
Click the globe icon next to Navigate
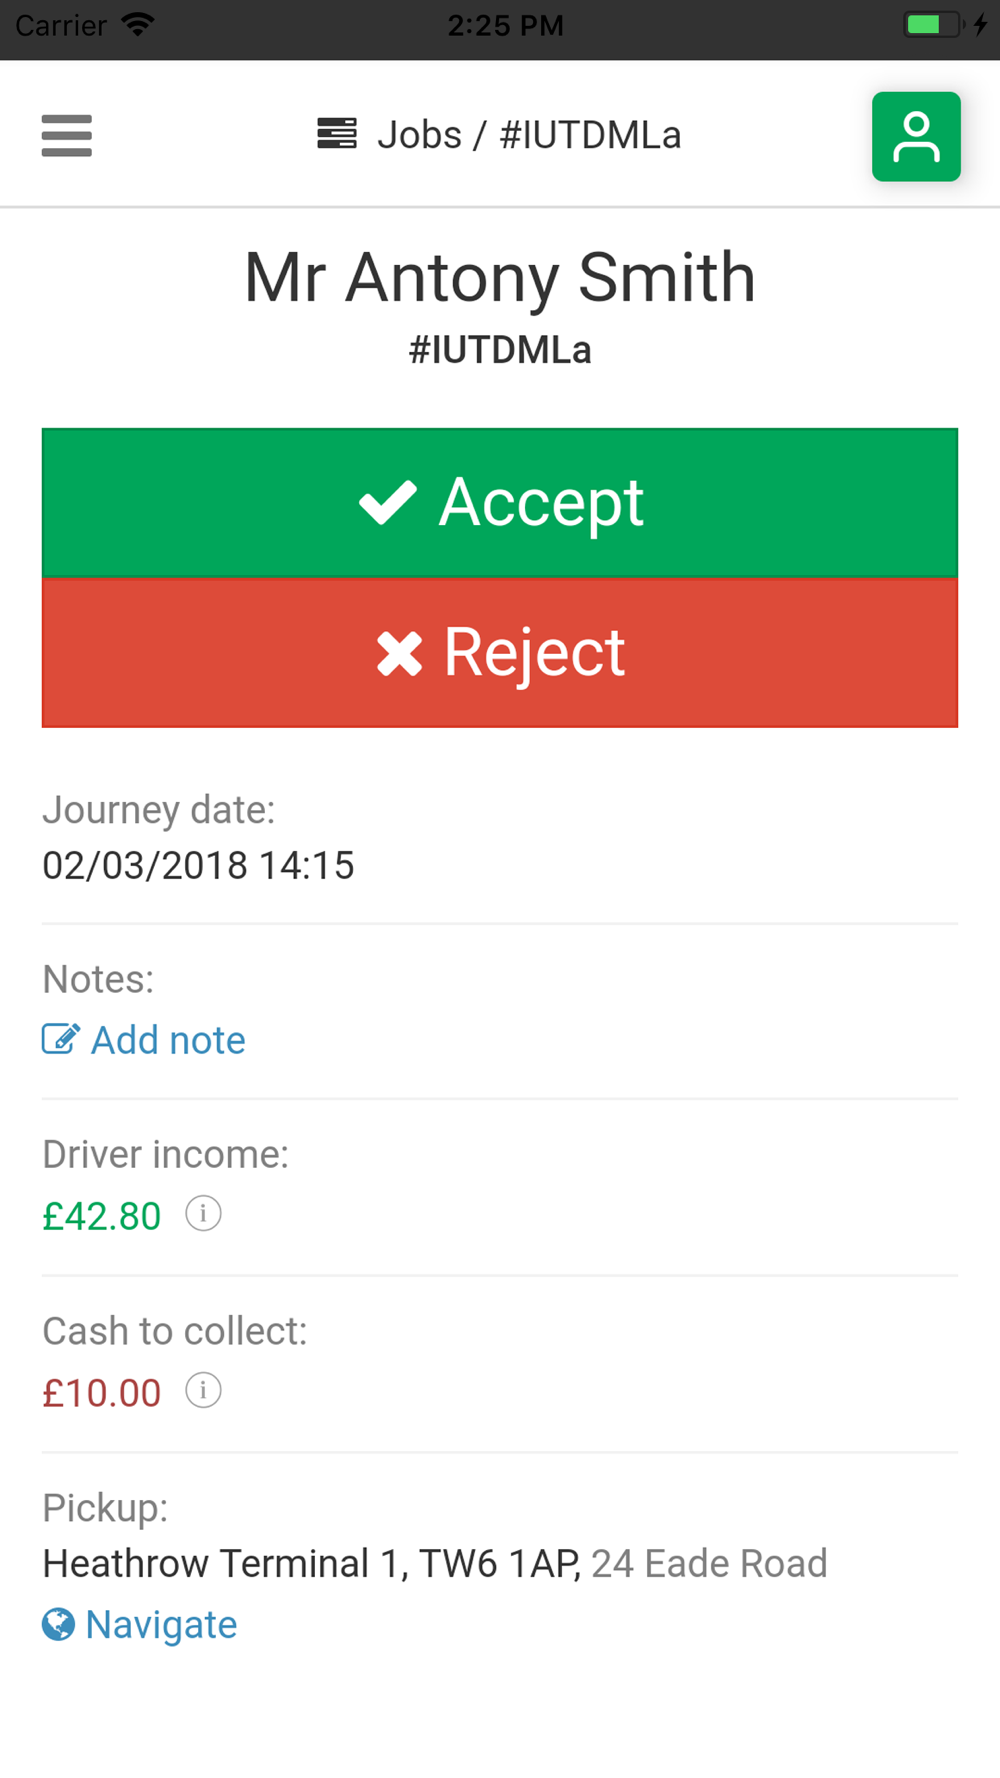(58, 1624)
